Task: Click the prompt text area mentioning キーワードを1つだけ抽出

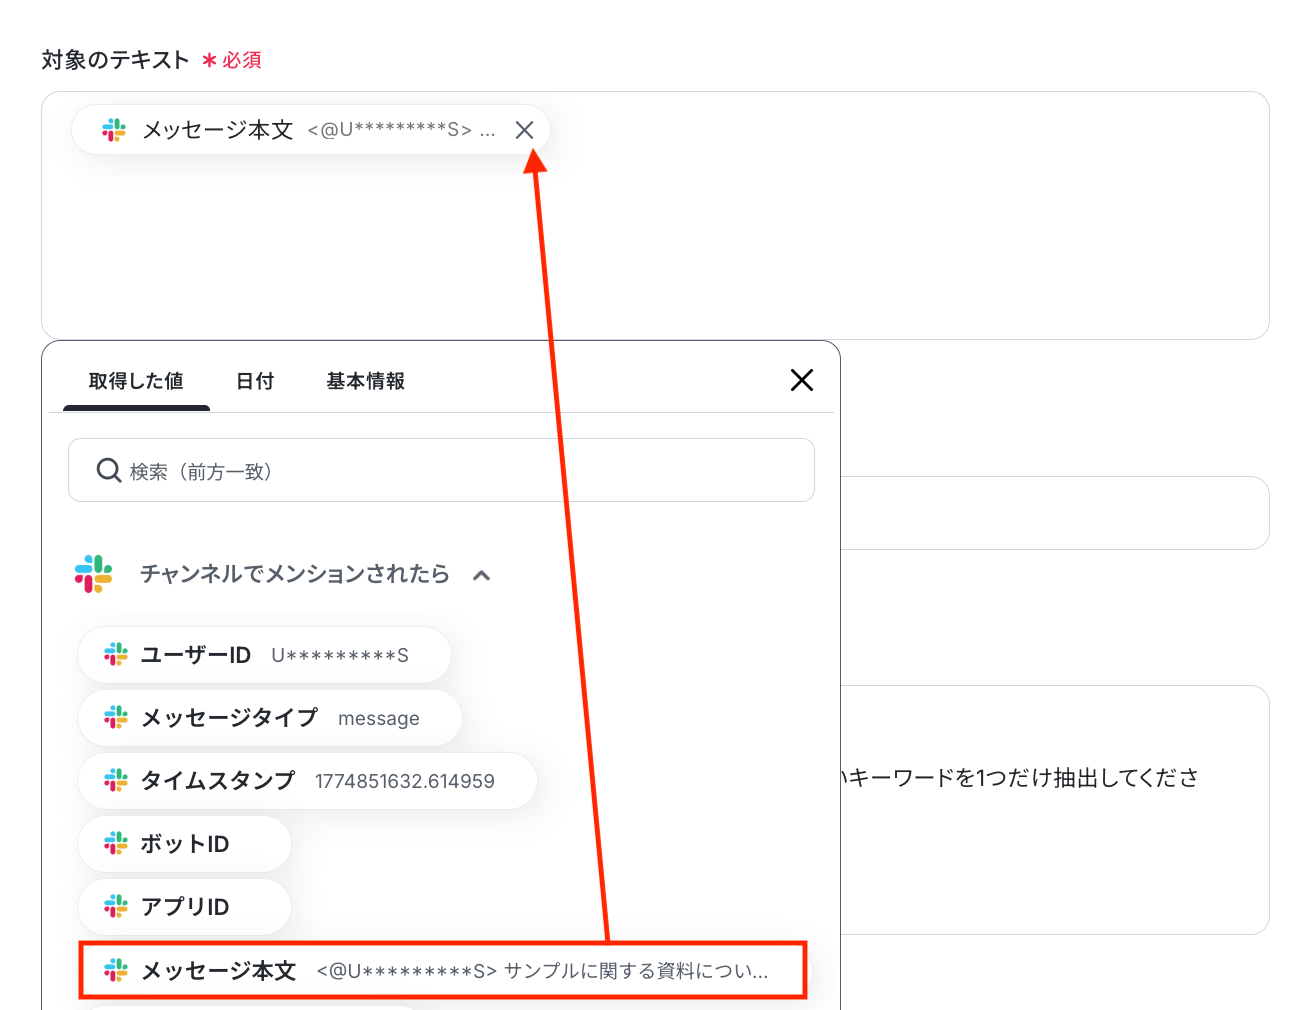Action: click(1054, 810)
